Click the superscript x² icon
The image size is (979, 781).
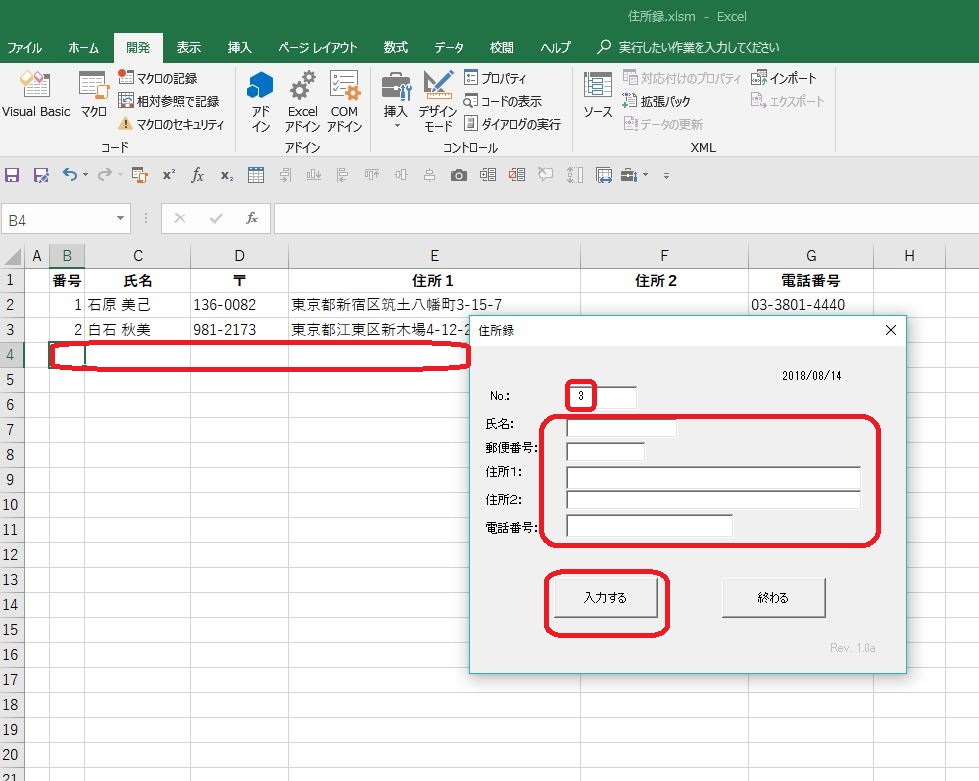pos(169,175)
